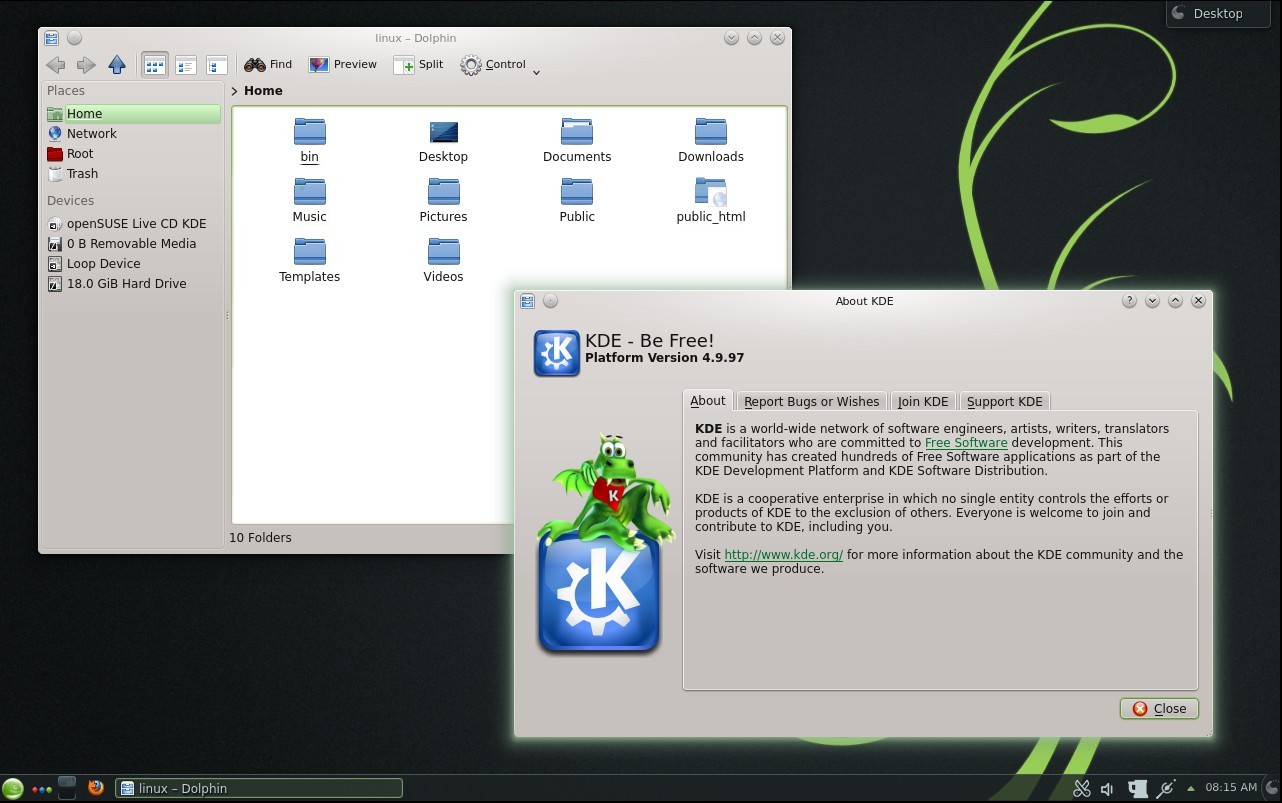The image size is (1282, 803).
Task: Follow the Free Software link
Action: tap(966, 443)
